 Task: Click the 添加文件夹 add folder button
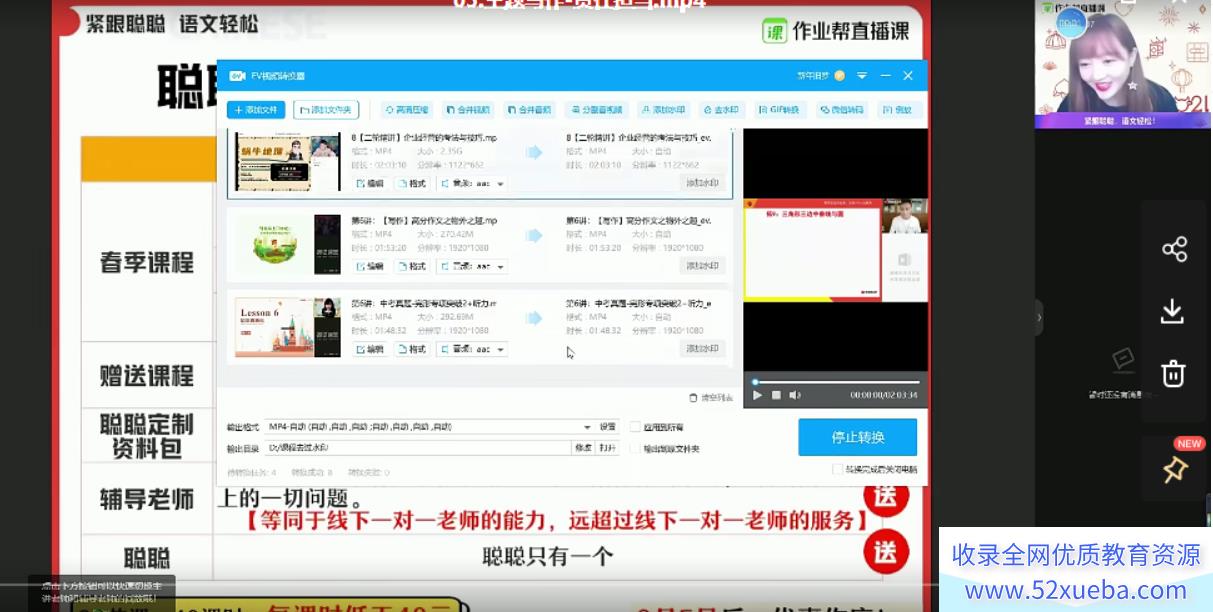point(326,110)
